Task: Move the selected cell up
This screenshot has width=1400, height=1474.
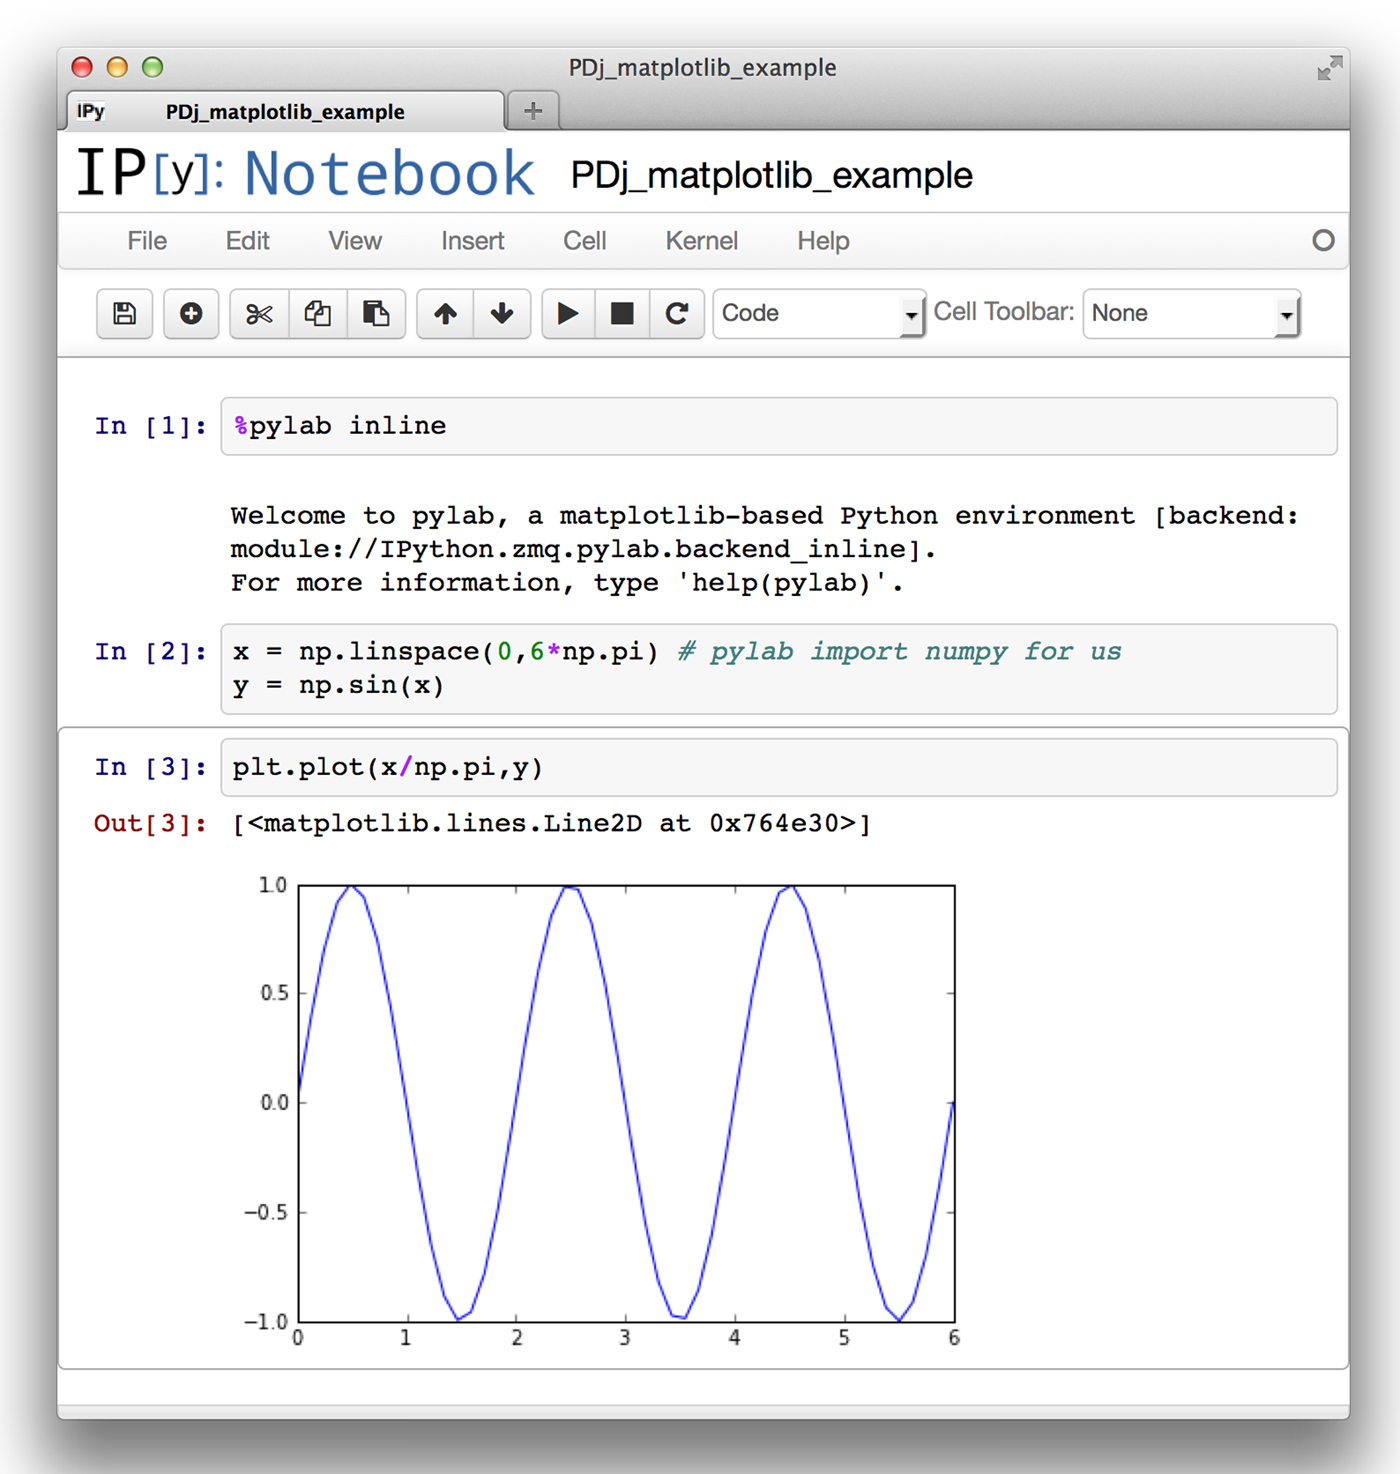Action: pyautogui.click(x=444, y=314)
